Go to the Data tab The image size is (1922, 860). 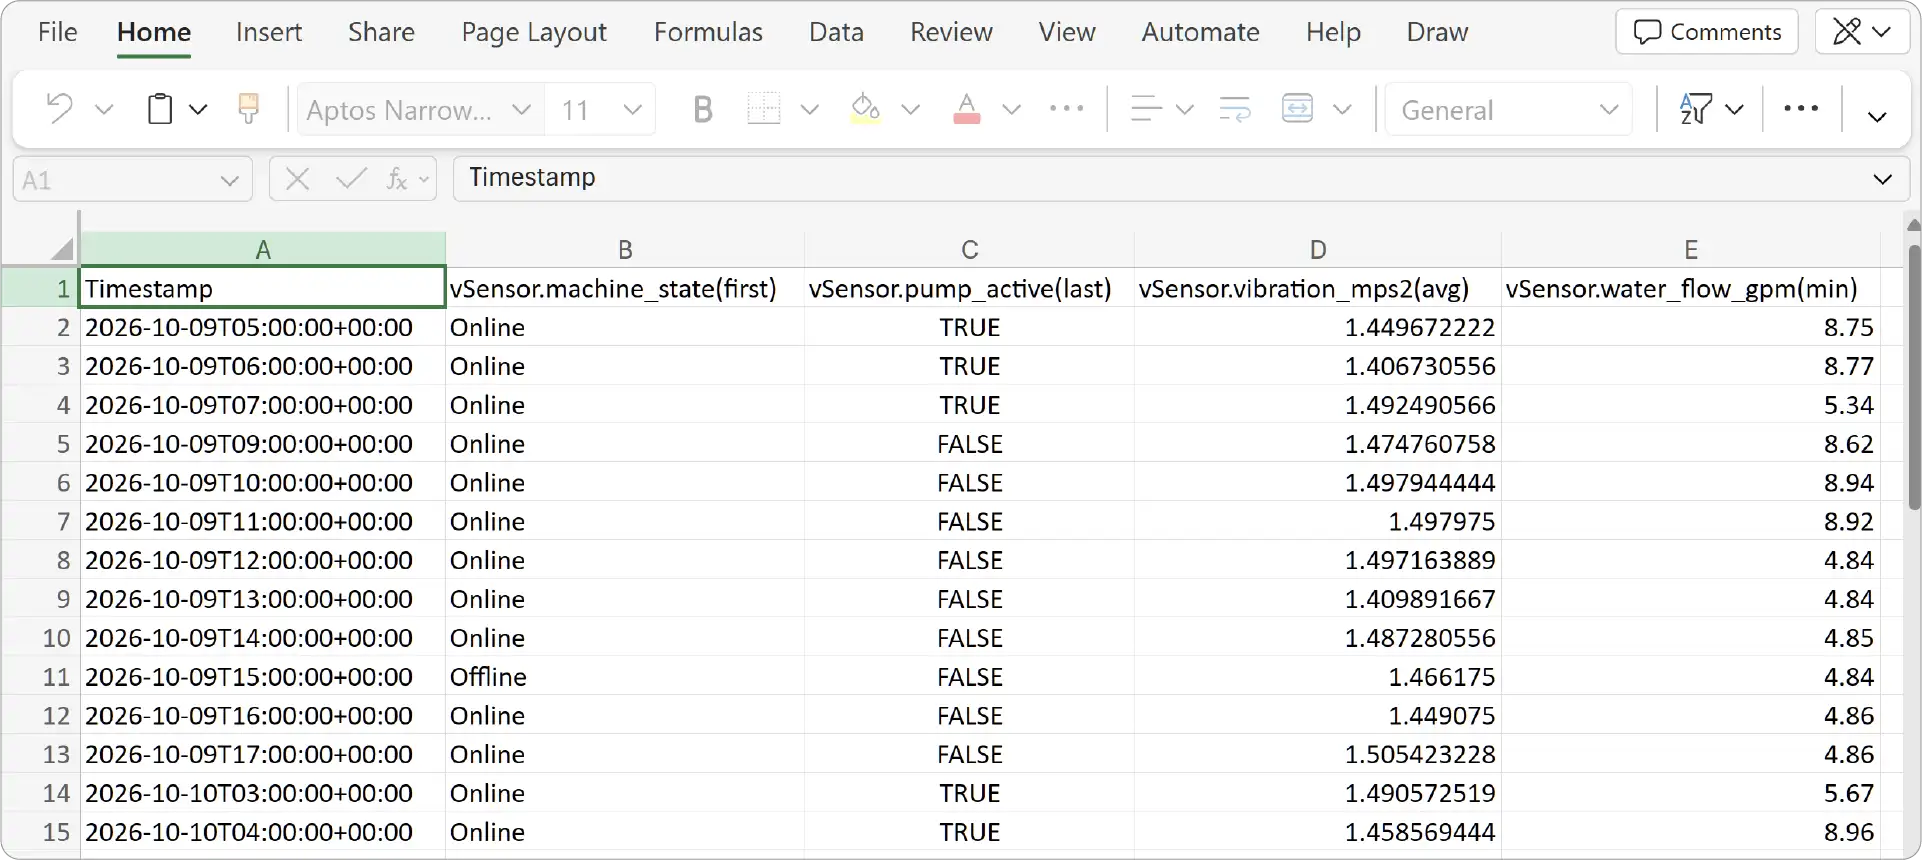(x=836, y=32)
